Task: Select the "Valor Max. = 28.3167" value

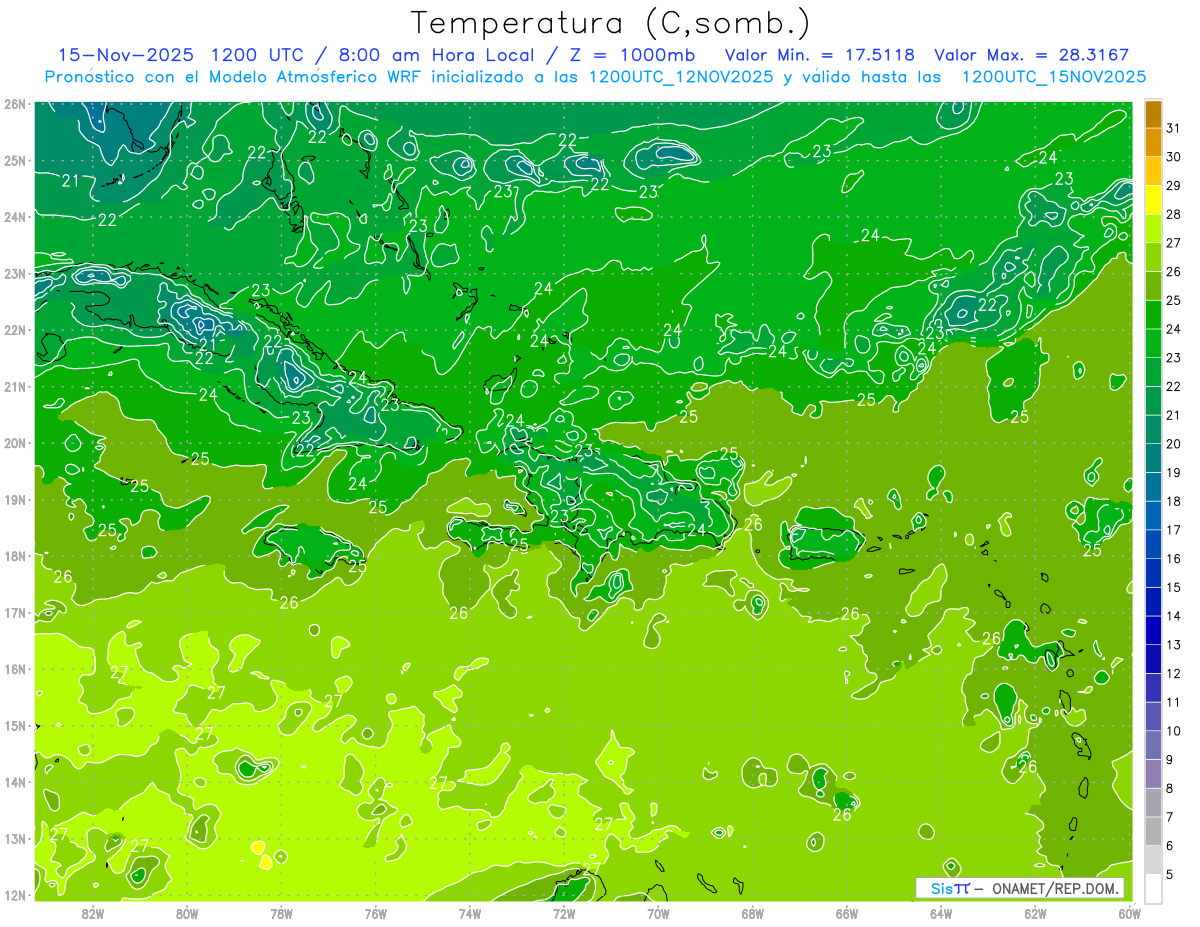Action: (x=1032, y=55)
